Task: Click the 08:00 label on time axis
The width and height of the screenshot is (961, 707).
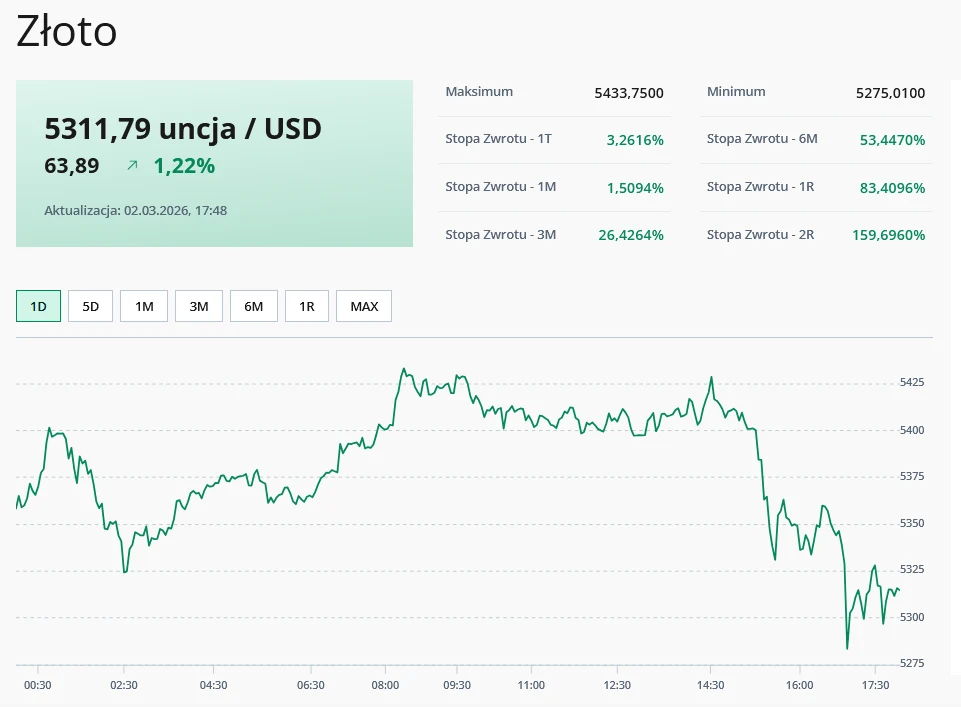Action: click(385, 685)
